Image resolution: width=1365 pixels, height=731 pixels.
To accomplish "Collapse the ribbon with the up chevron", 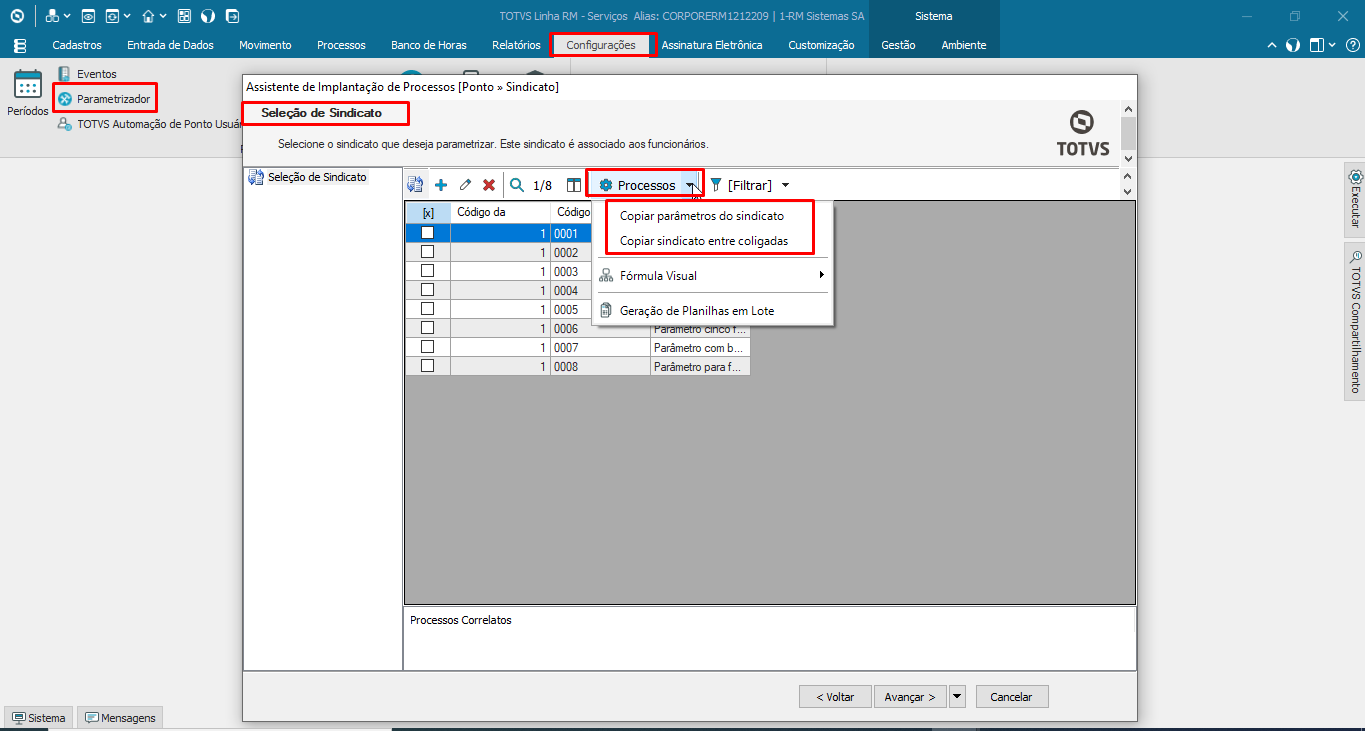I will pyautogui.click(x=1272, y=45).
